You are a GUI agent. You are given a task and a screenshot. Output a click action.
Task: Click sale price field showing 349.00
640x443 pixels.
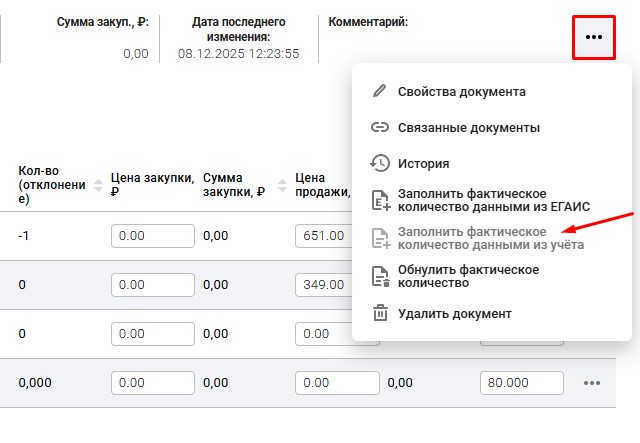click(324, 285)
